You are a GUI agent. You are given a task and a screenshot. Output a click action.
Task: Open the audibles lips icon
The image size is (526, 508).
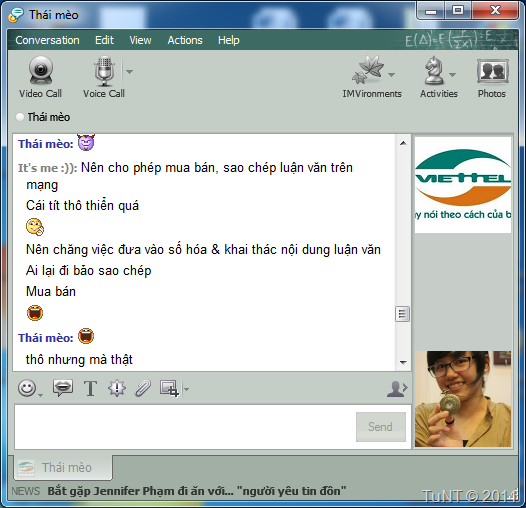coord(63,388)
